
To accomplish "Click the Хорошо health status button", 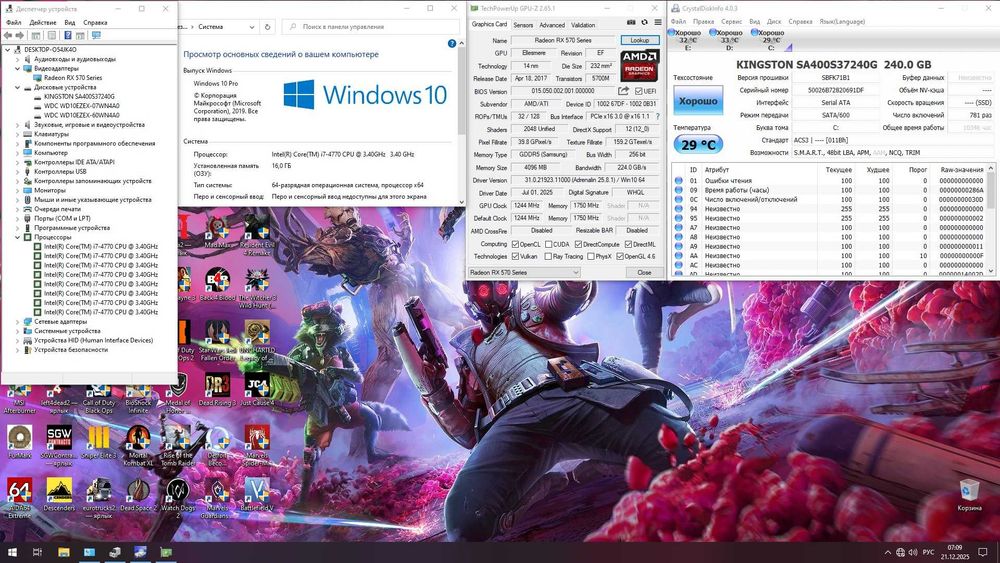I will click(x=698, y=101).
